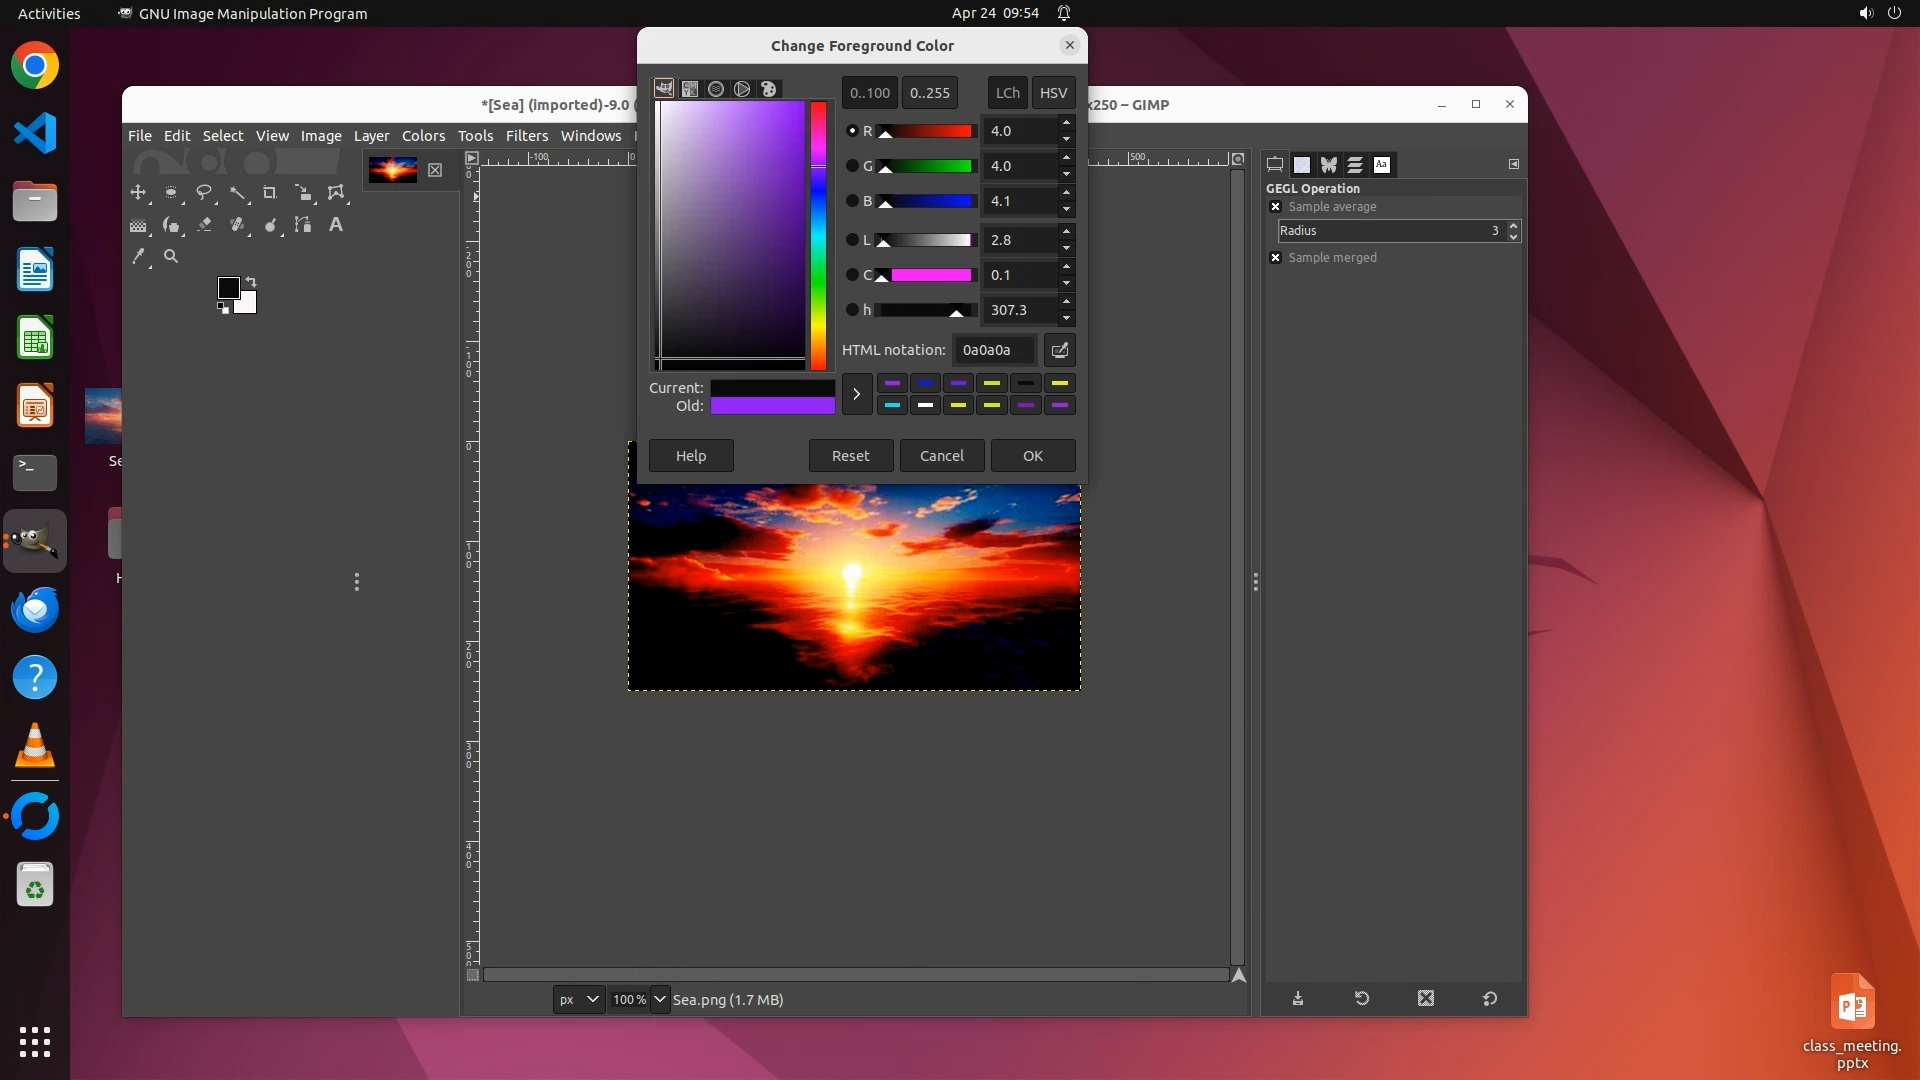Click the Old purple color swatch
1920x1080 pixels.
coord(772,406)
